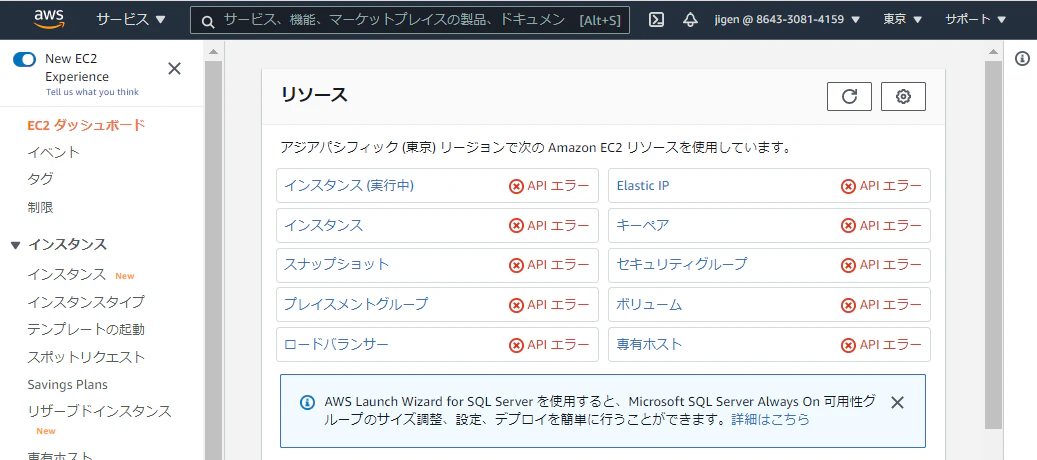Open the セキュリティグループ resource link
This screenshot has height=460, width=1037.
tap(682, 264)
